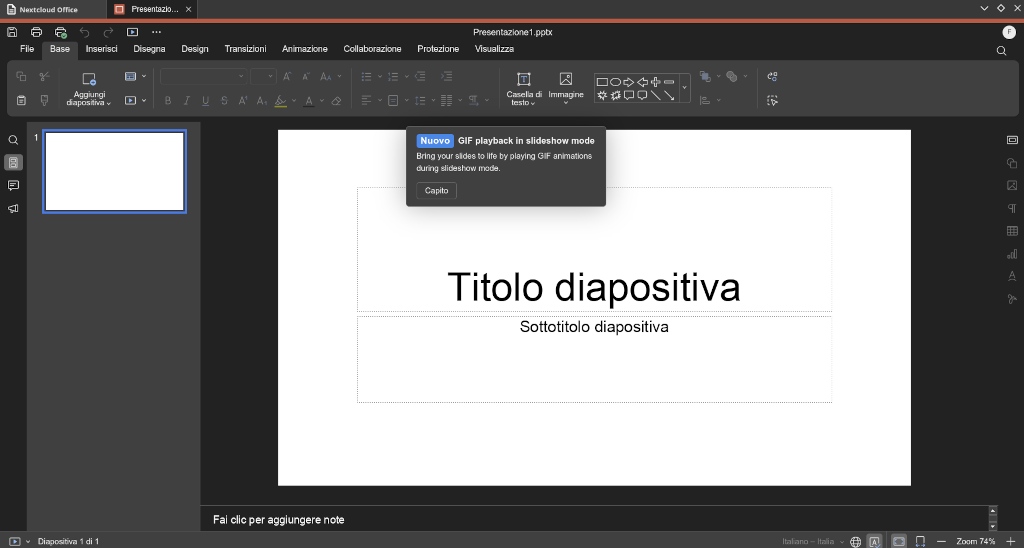
Task: Toggle Strikethrough formatting
Action: 224,101
